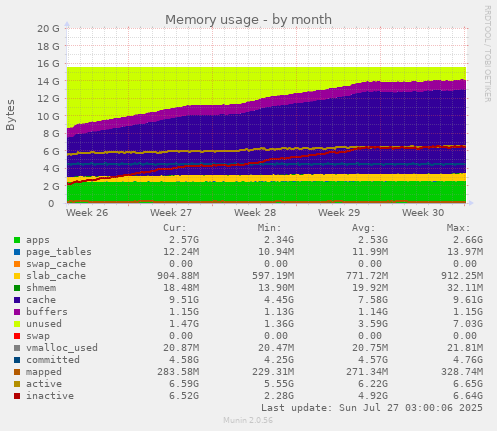Click the 'unused' legend label
497x431 pixels.
44,324
